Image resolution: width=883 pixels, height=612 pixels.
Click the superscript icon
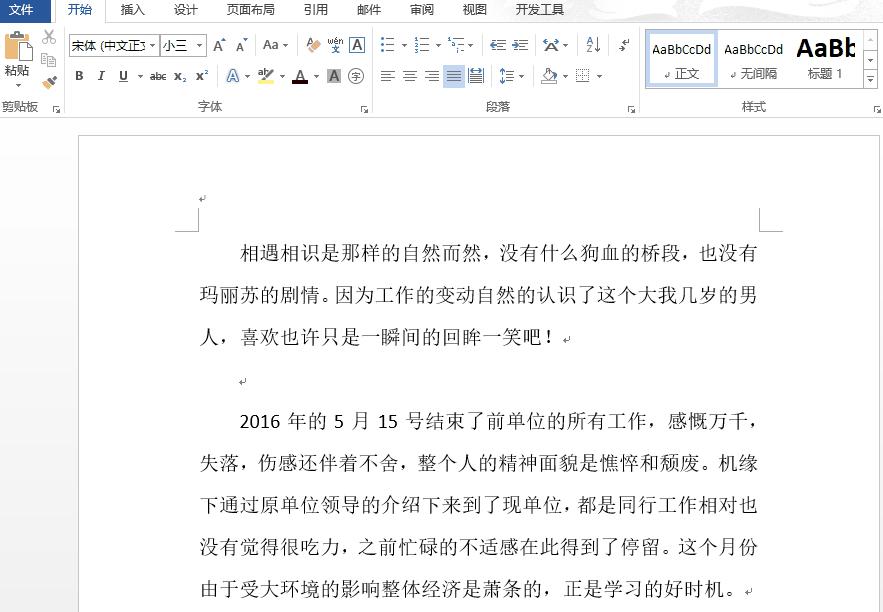[x=202, y=75]
